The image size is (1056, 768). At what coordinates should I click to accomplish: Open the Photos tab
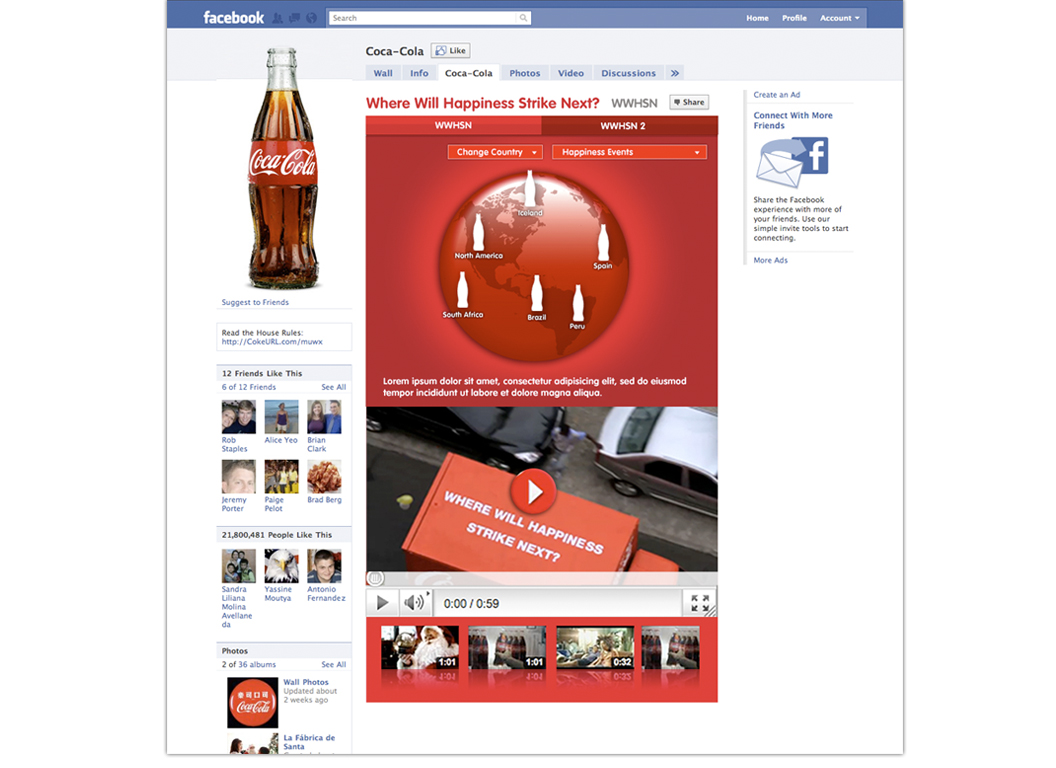(524, 73)
